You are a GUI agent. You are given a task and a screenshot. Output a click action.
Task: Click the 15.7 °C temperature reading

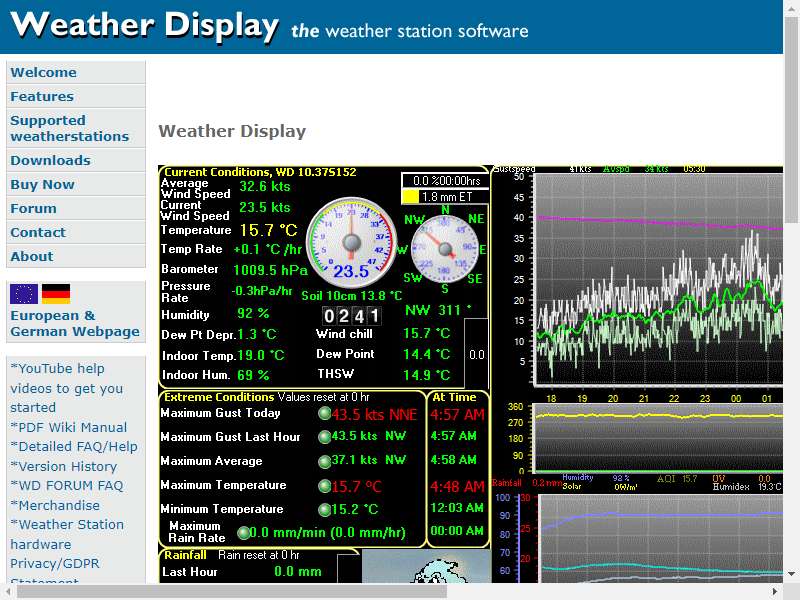268,230
